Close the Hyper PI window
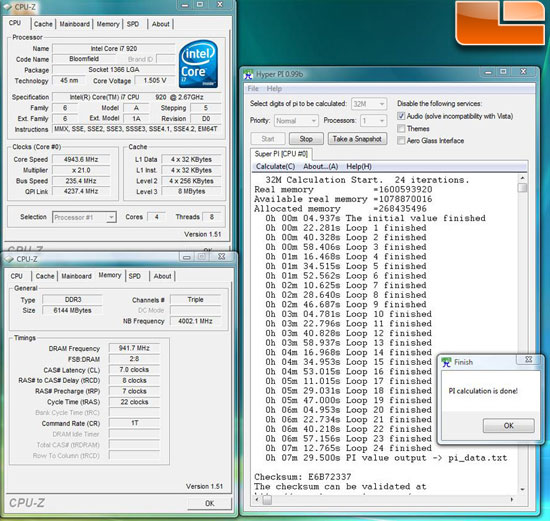This screenshot has width=550, height=521. 523,72
